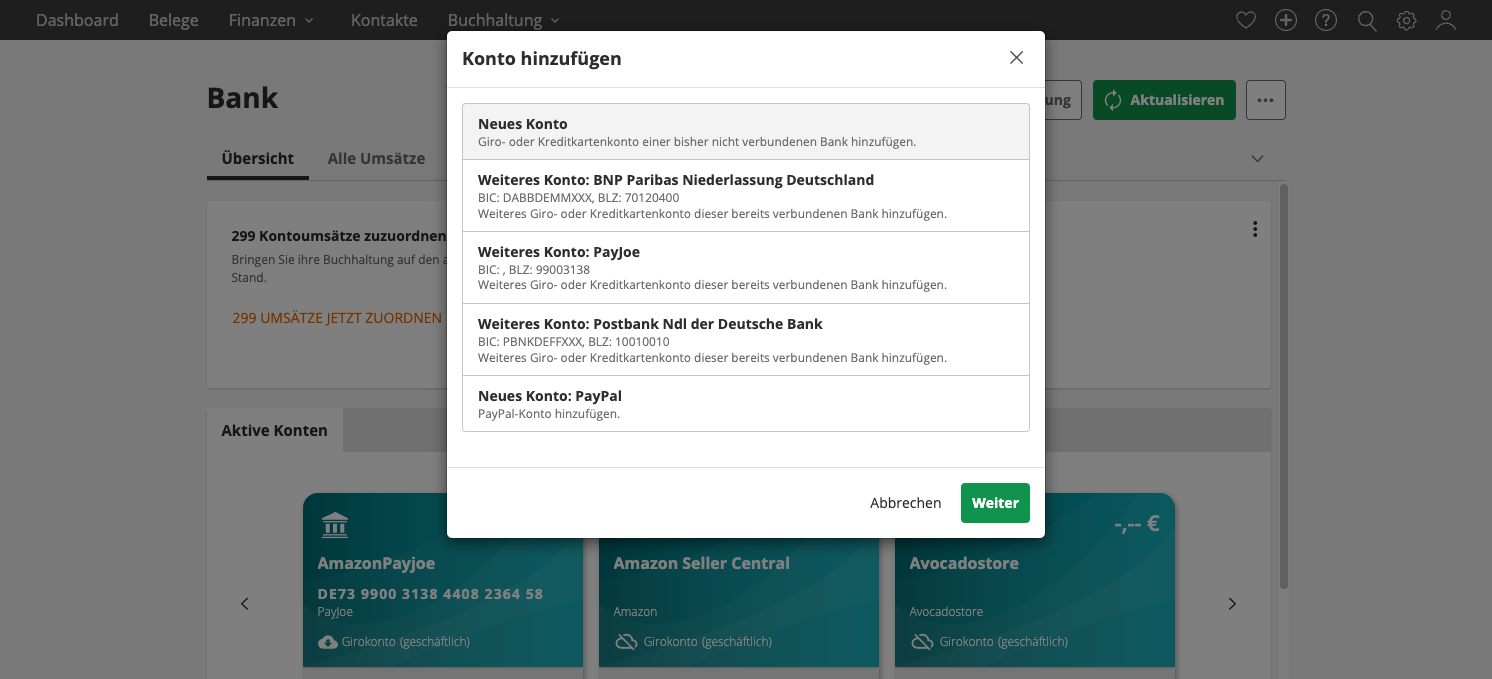This screenshot has height=679, width=1492.
Task: Click the Bank page heading
Action: (x=243, y=98)
